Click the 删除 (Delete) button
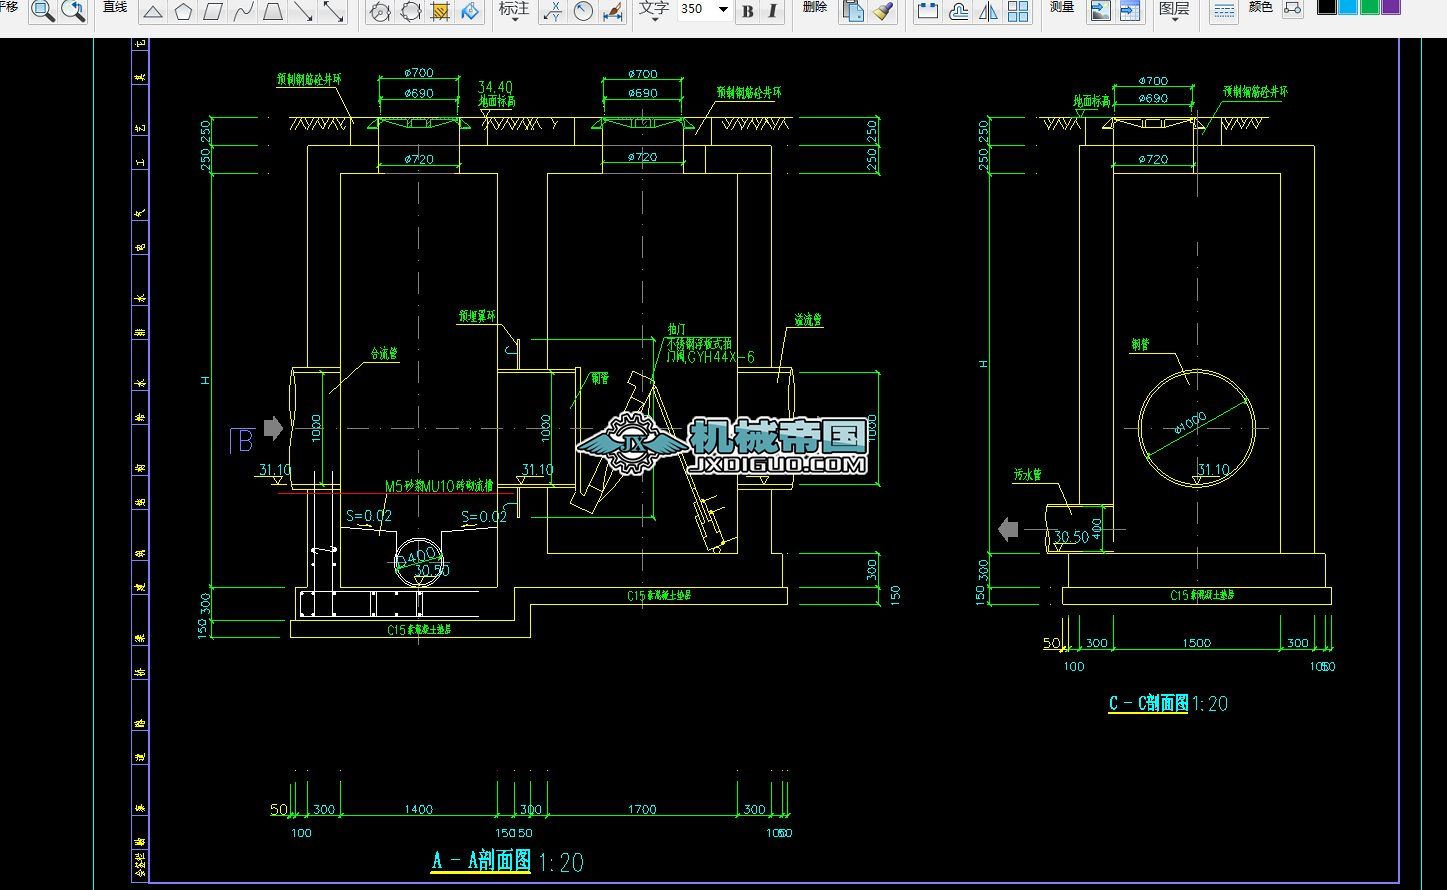The image size is (1447, 890). point(815,7)
